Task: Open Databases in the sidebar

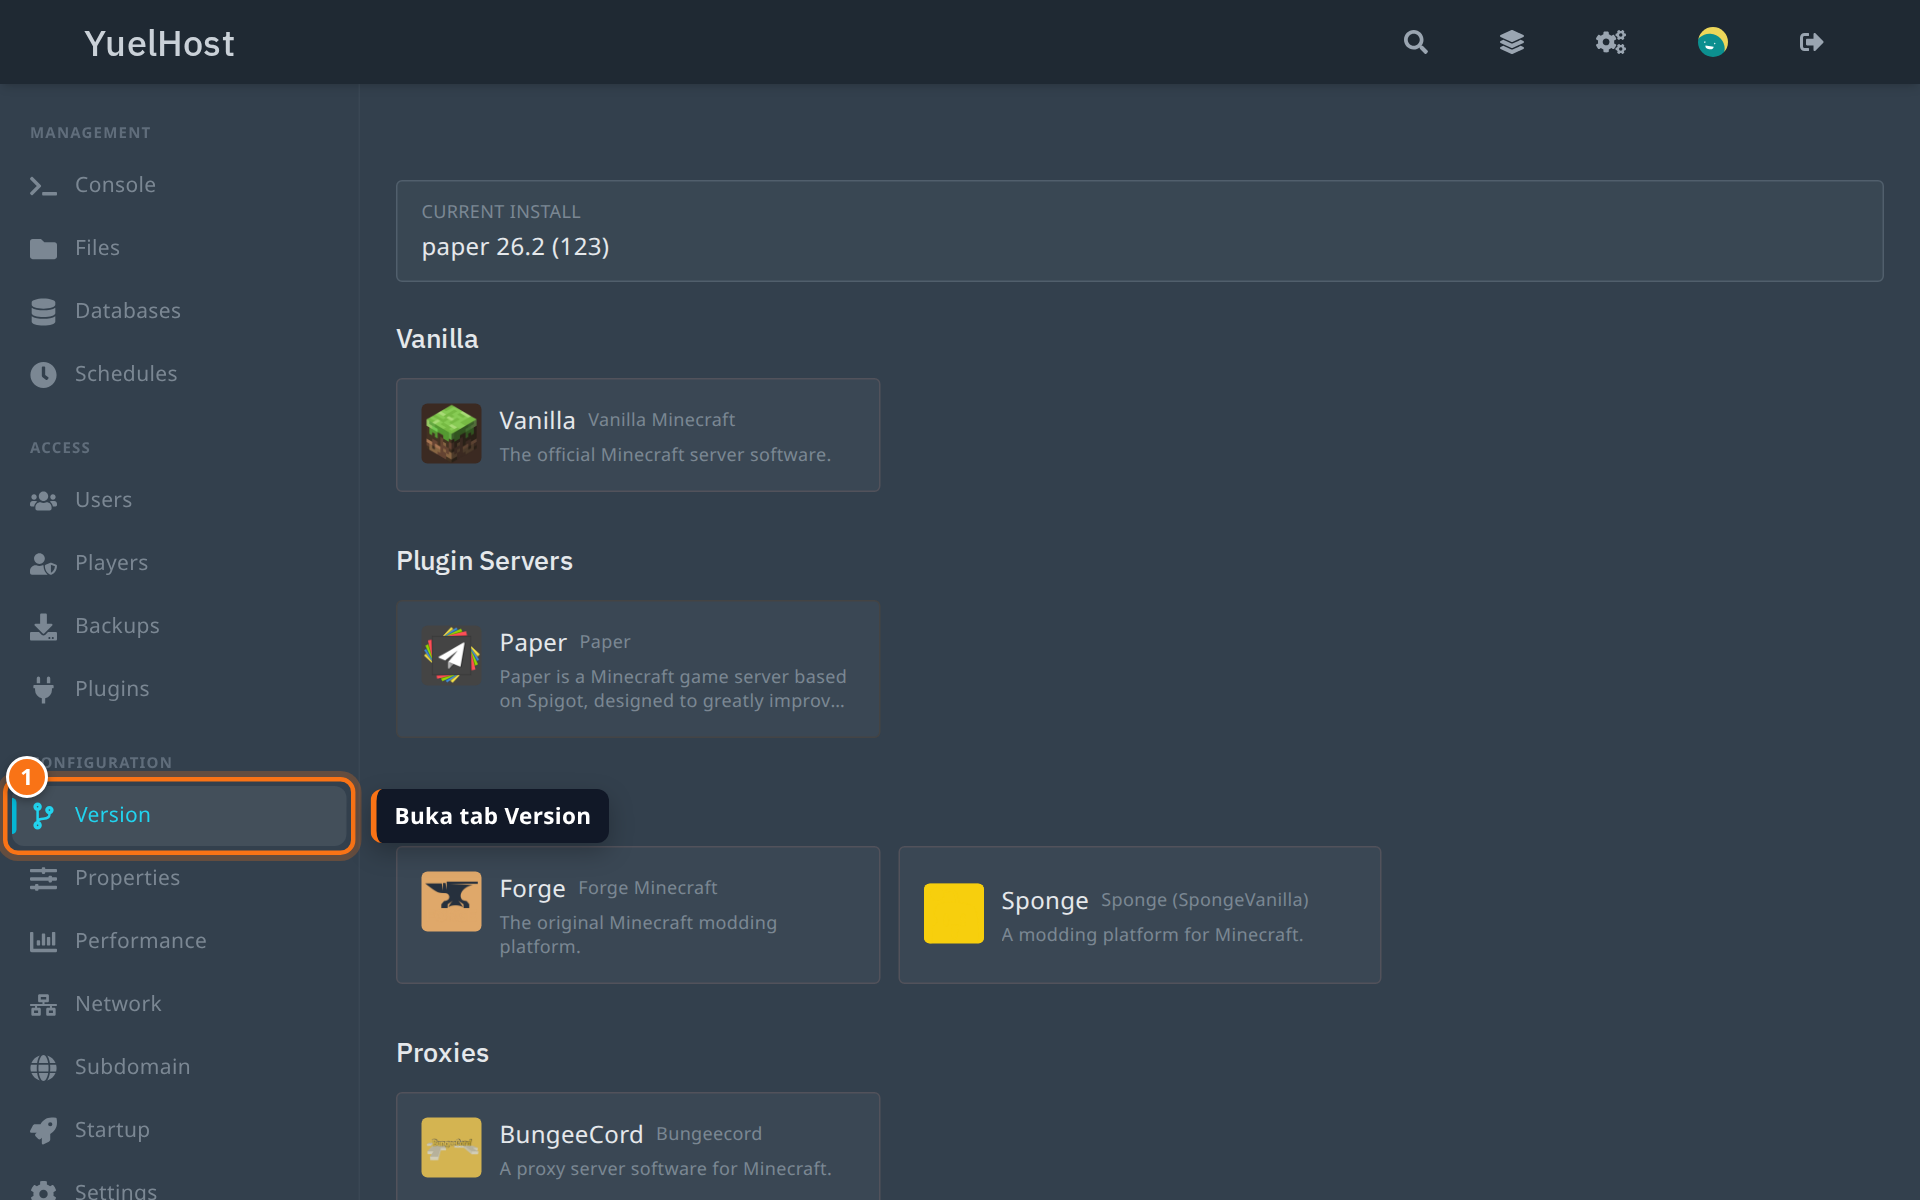Action: point(180,311)
